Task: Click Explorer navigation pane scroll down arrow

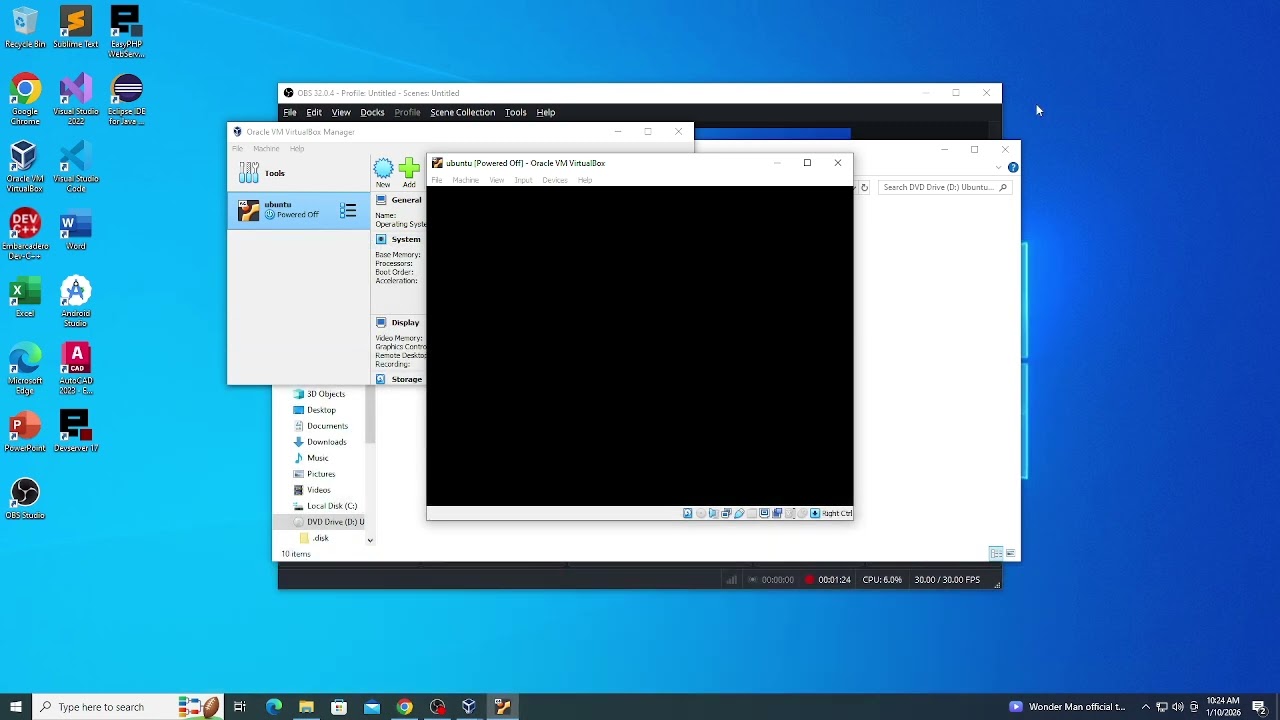Action: point(370,540)
